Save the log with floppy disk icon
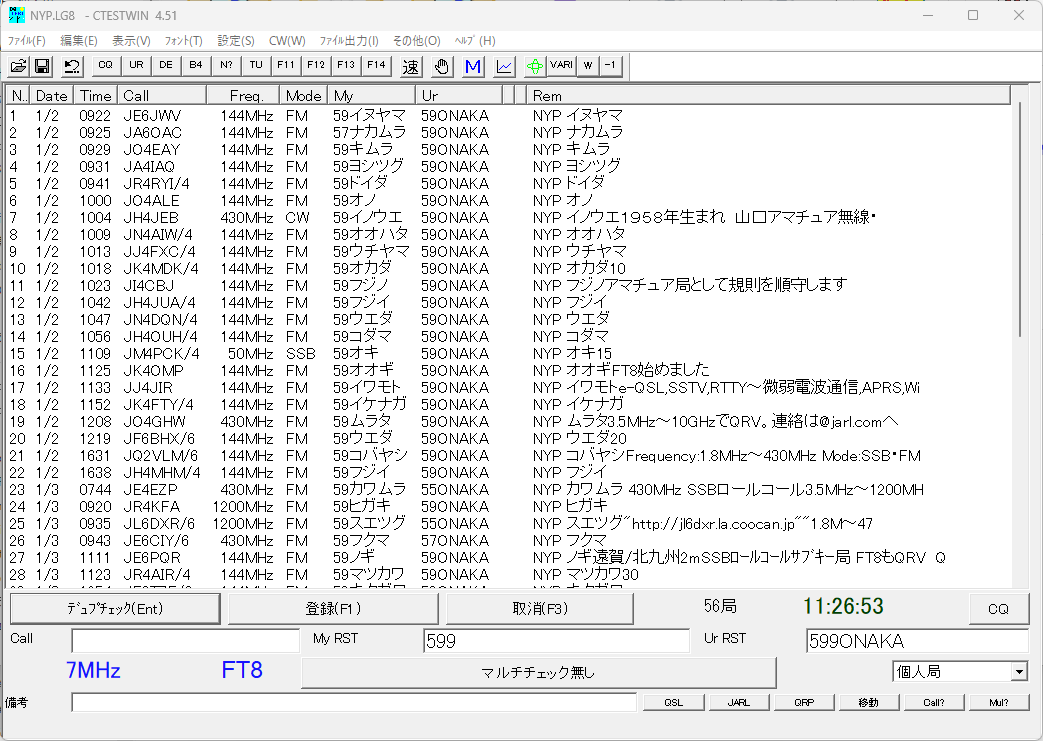 [43, 66]
